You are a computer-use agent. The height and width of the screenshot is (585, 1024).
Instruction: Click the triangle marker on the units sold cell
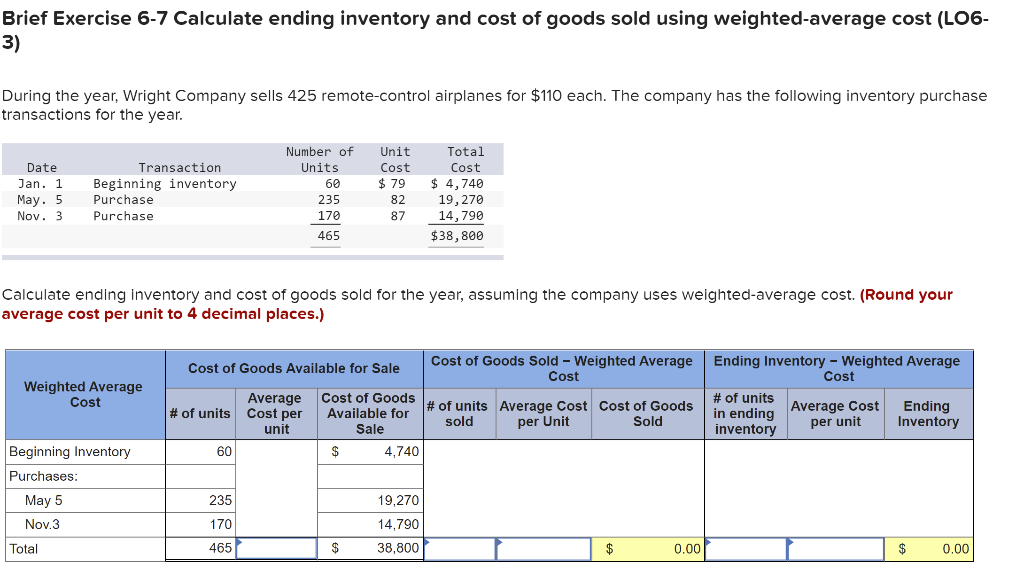[x=425, y=544]
